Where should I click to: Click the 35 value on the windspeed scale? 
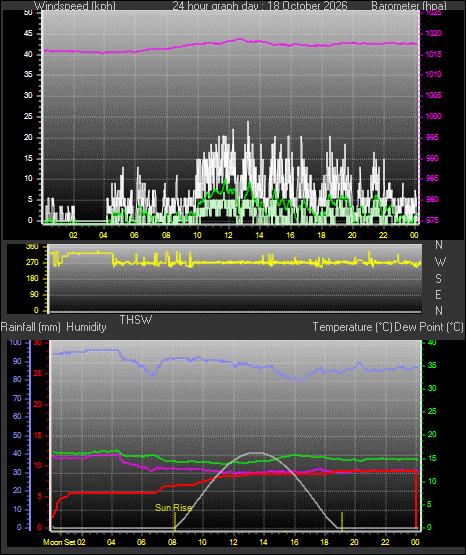tap(28, 75)
